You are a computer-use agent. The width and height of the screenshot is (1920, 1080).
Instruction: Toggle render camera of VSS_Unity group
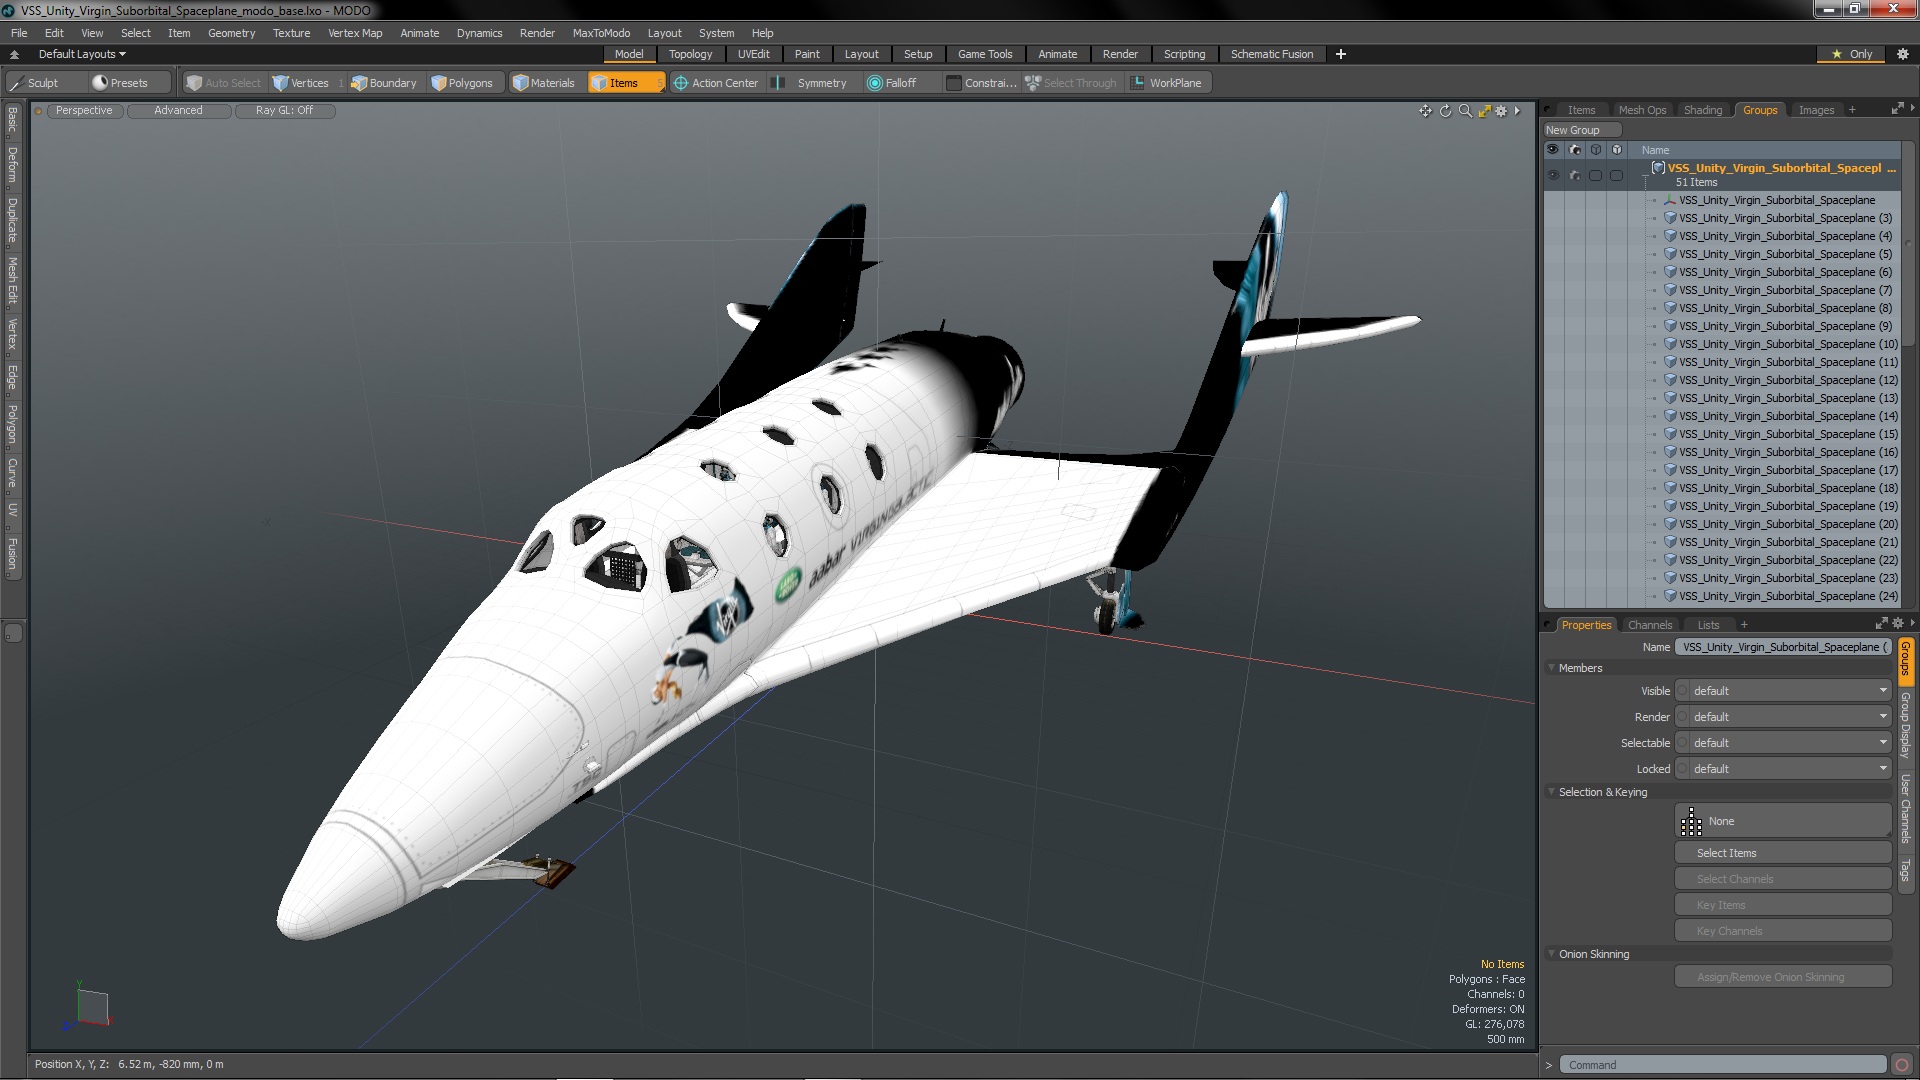1575,175
